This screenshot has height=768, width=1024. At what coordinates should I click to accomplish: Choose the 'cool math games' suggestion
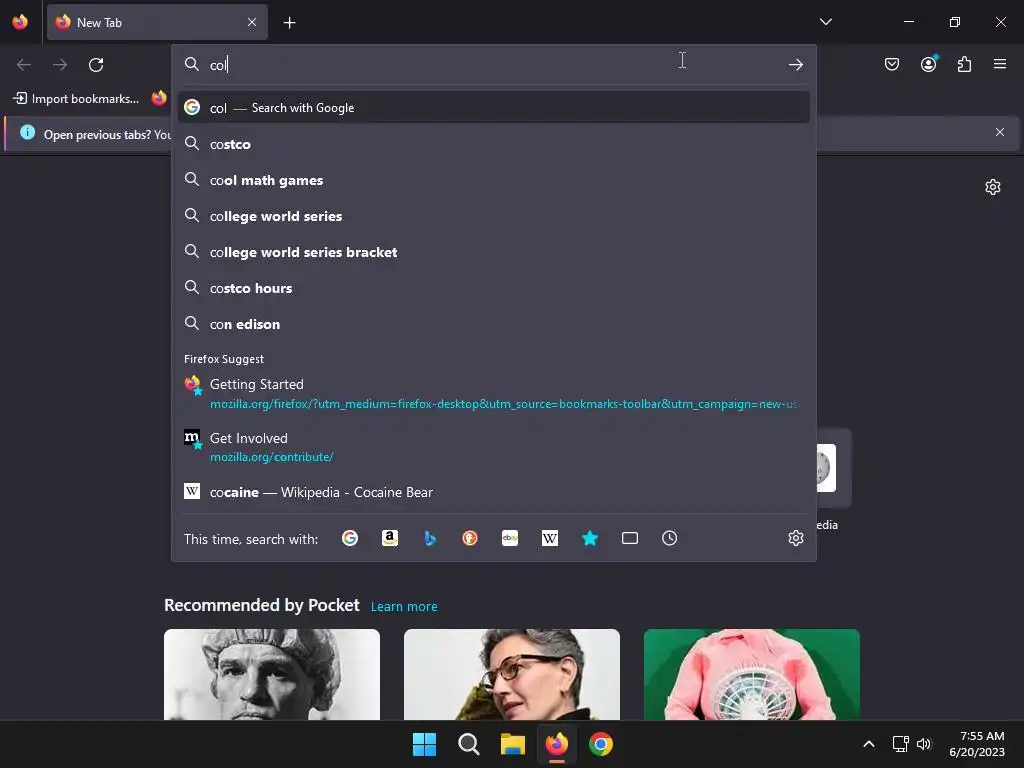[x=494, y=180]
